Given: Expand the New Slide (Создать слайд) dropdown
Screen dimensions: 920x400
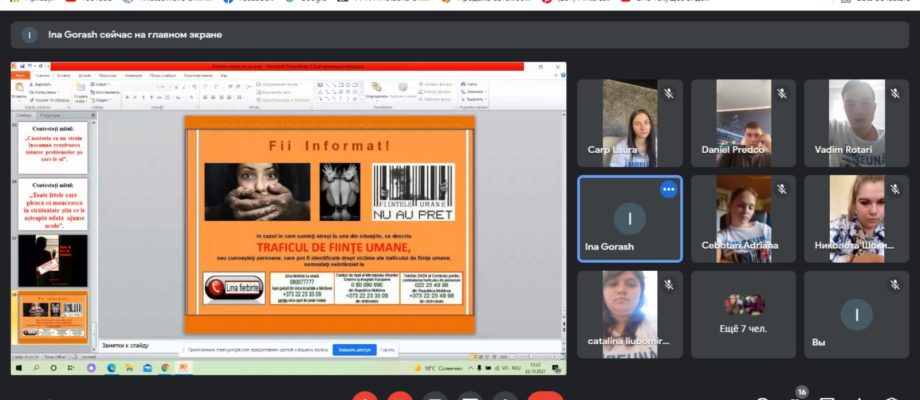Looking at the screenshot, I should tap(81, 98).
